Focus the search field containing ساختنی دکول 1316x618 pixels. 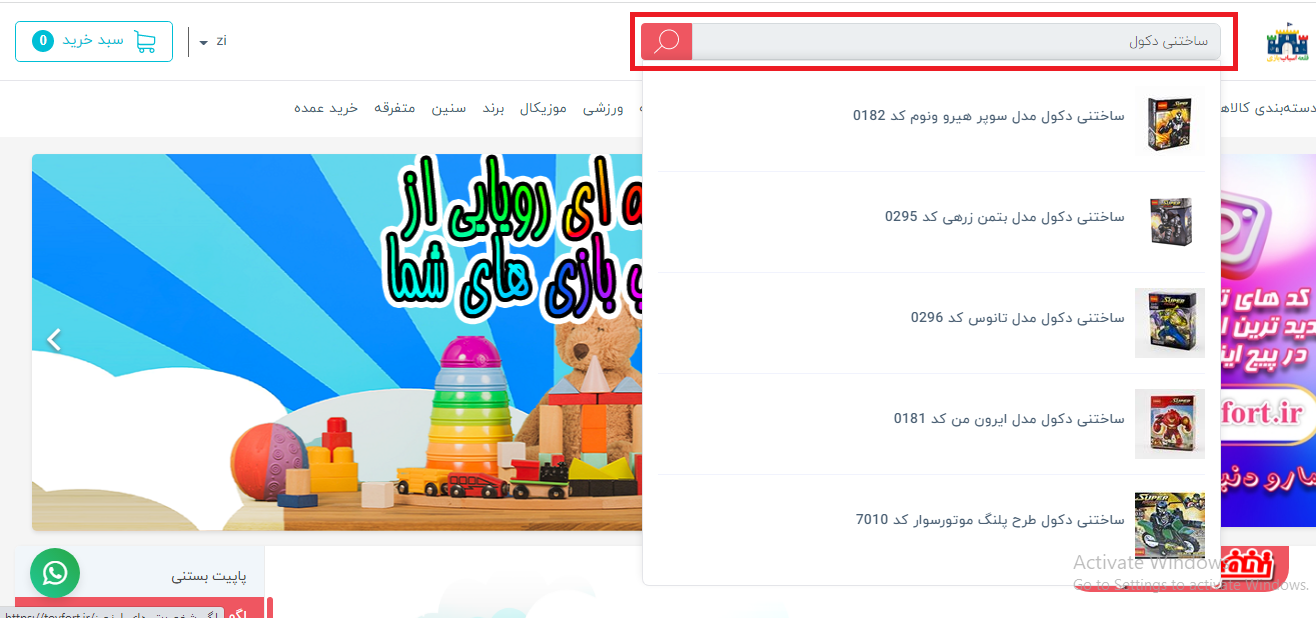pyautogui.click(x=956, y=41)
